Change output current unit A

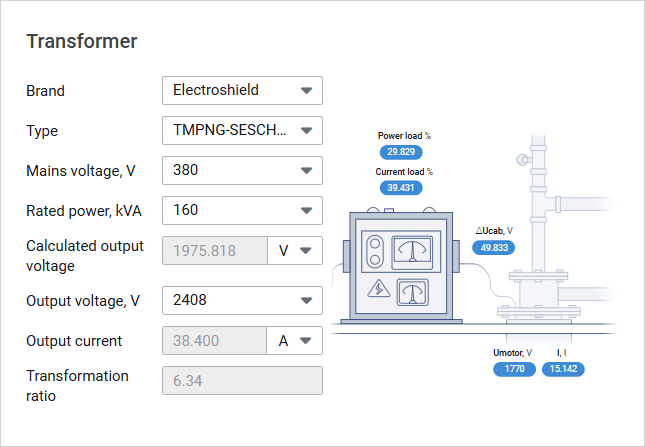click(x=295, y=340)
